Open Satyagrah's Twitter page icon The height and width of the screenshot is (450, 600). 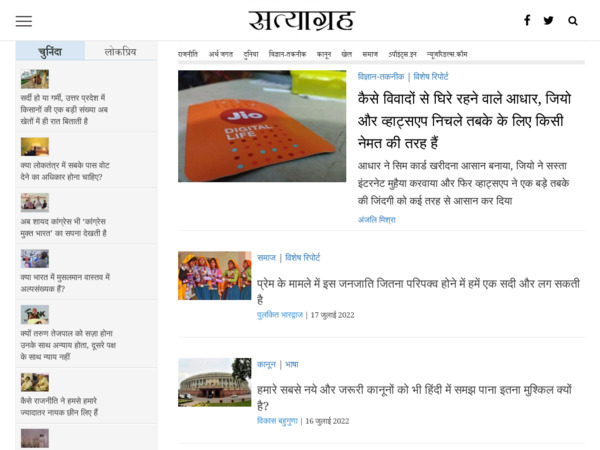(548, 20)
